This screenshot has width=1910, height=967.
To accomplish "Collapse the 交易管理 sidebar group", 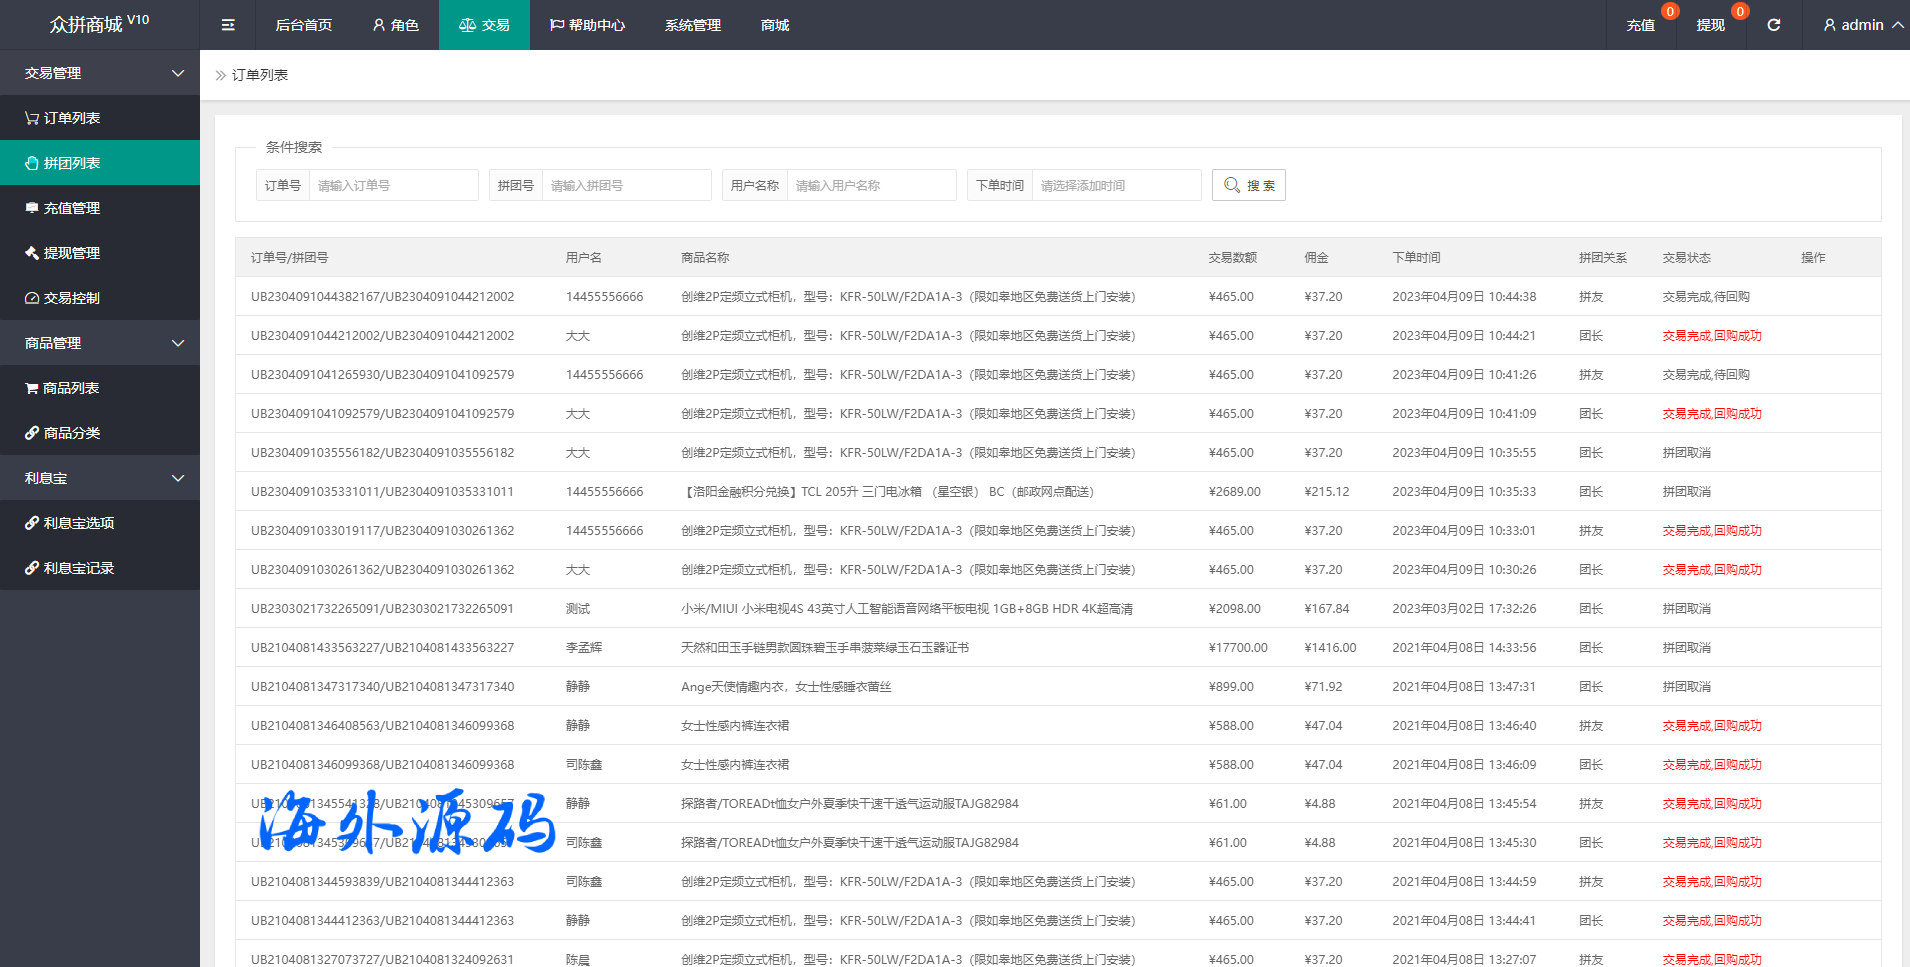I will (x=100, y=73).
